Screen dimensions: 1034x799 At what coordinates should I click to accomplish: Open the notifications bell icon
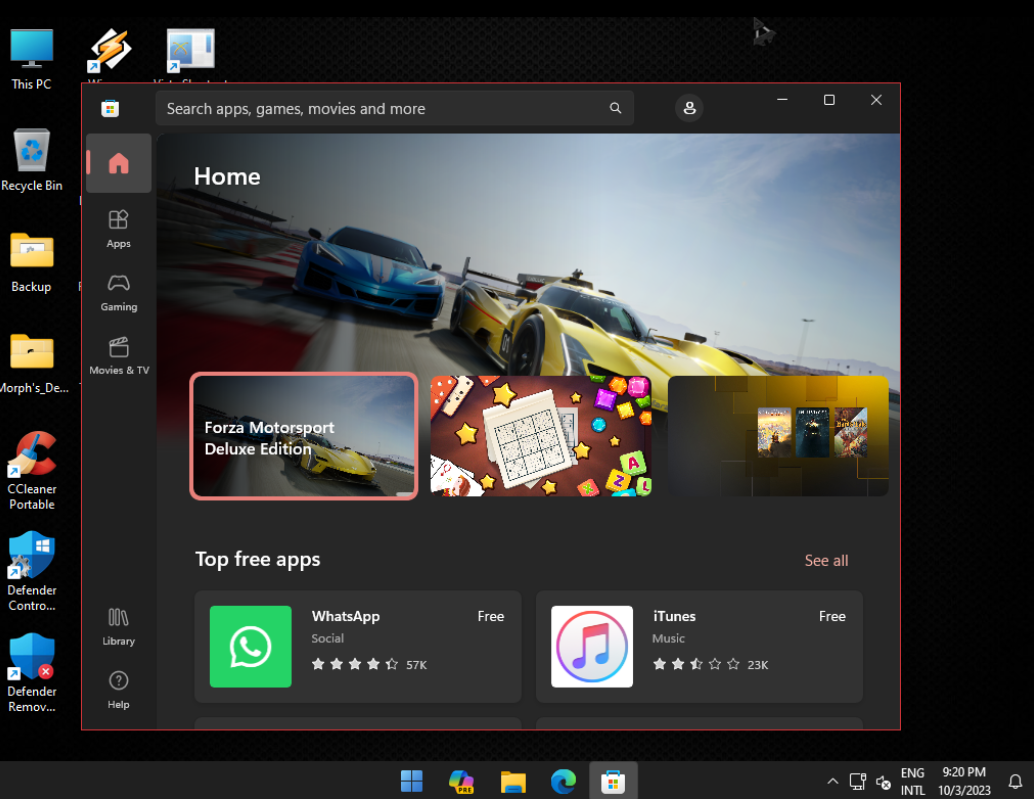point(1016,782)
